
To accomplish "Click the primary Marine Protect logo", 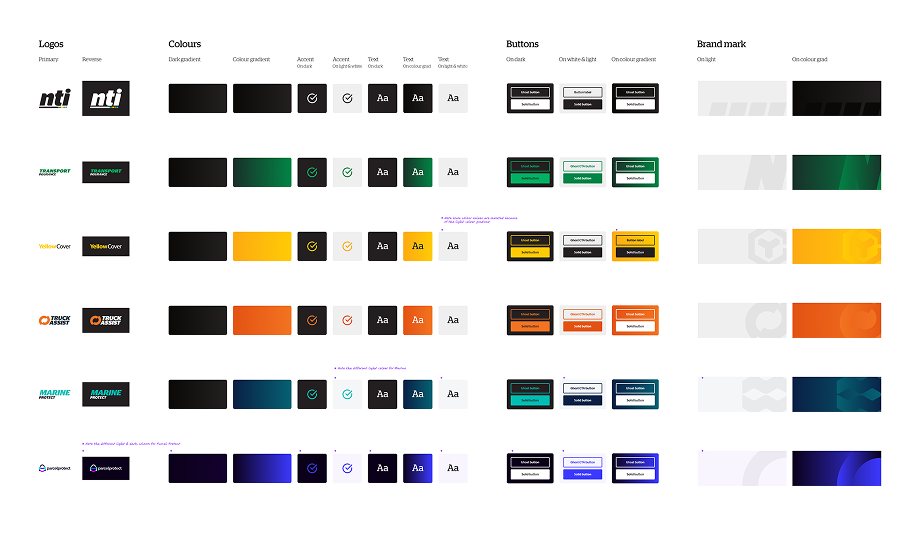I will (x=54, y=394).
